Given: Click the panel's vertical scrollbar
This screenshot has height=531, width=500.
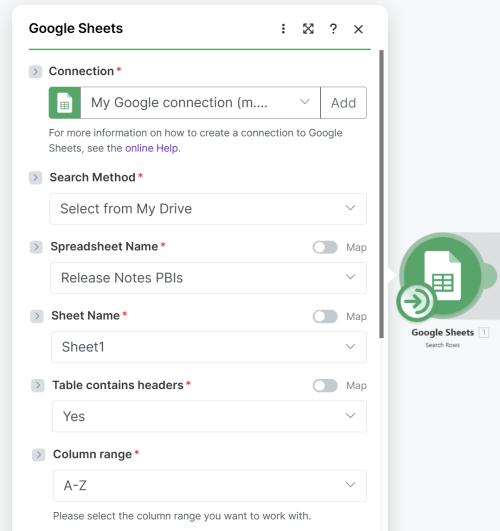Looking at the screenshot, I should 381,194.
